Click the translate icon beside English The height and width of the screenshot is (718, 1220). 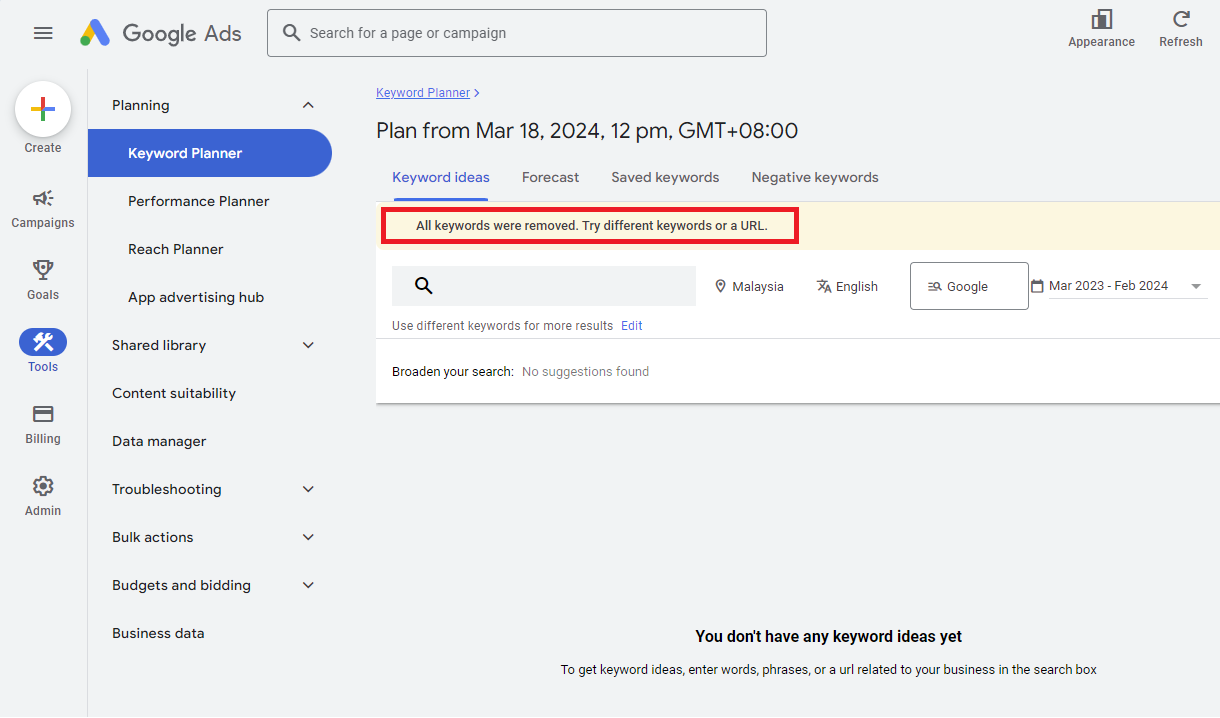pos(824,286)
